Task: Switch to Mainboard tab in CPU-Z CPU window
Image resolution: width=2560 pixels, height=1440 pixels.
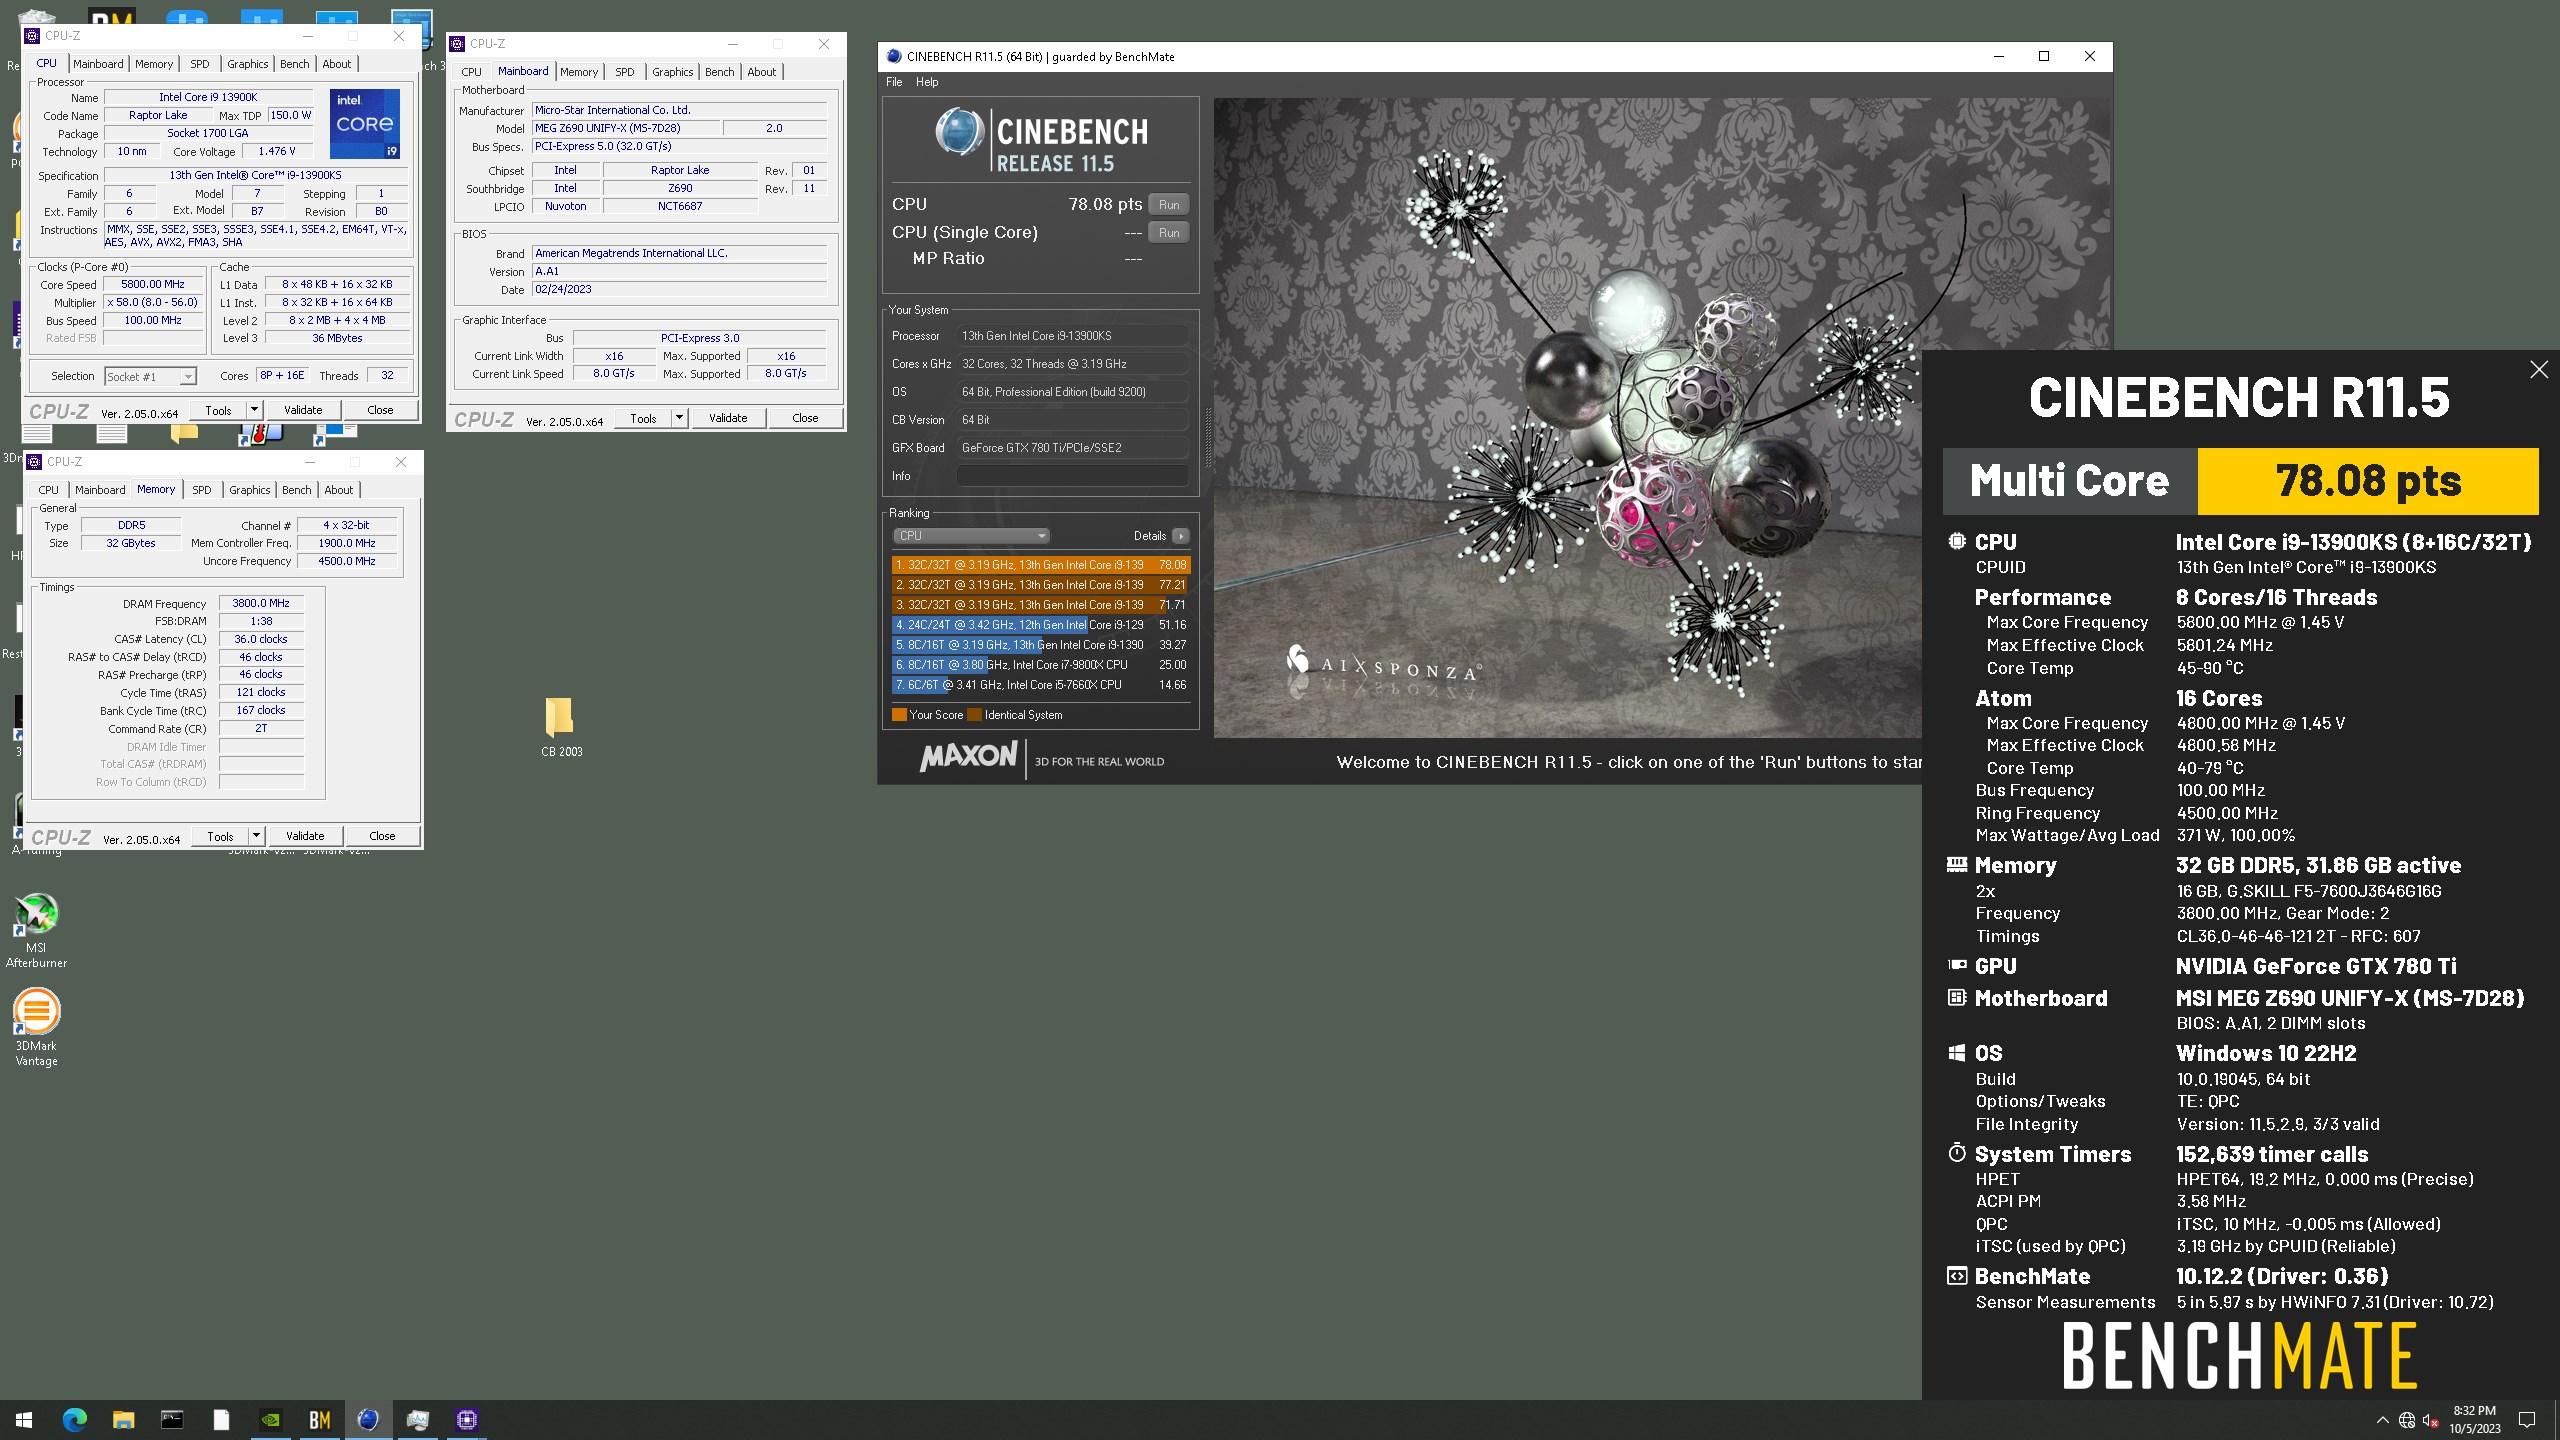Action: pos(98,64)
